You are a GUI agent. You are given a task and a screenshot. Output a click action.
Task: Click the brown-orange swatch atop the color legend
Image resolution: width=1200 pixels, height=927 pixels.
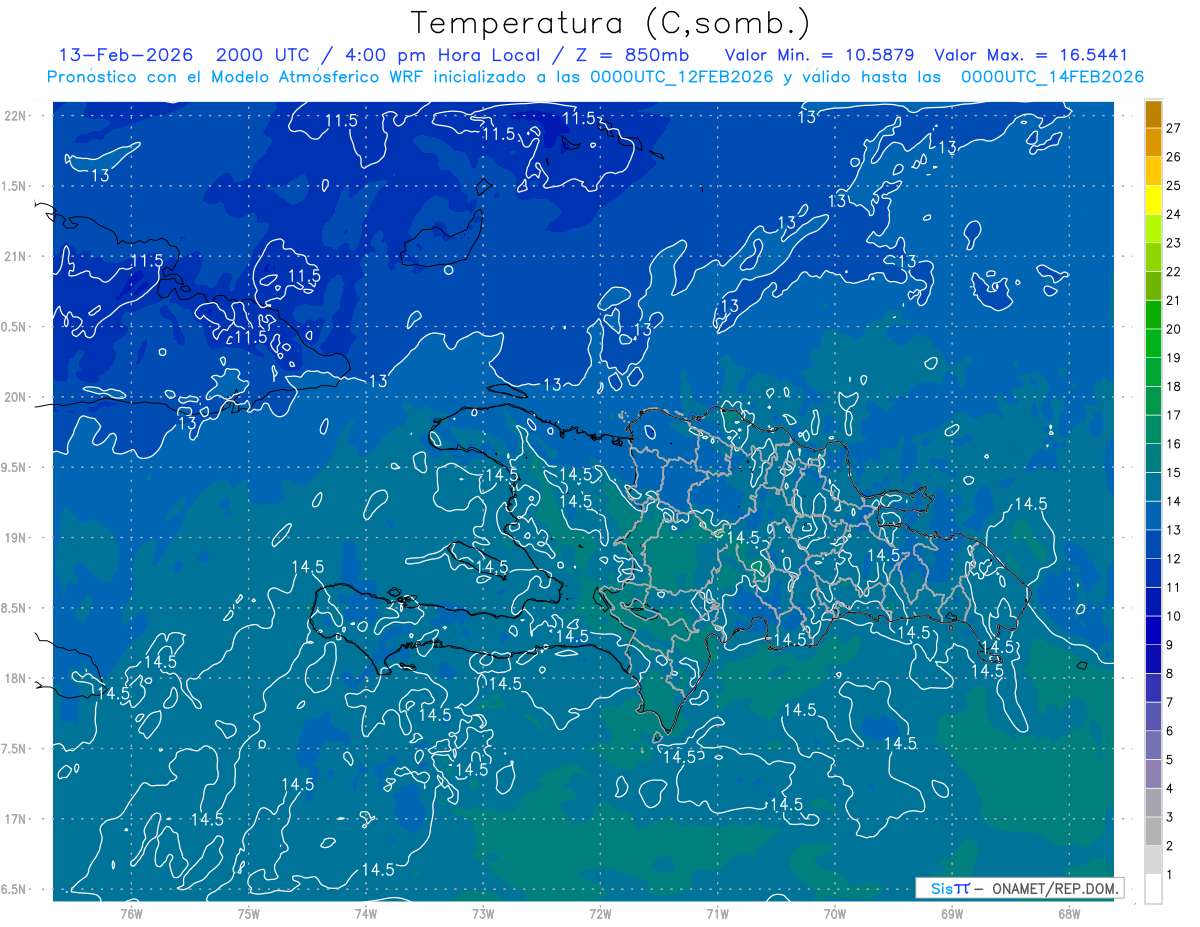pyautogui.click(x=1153, y=114)
